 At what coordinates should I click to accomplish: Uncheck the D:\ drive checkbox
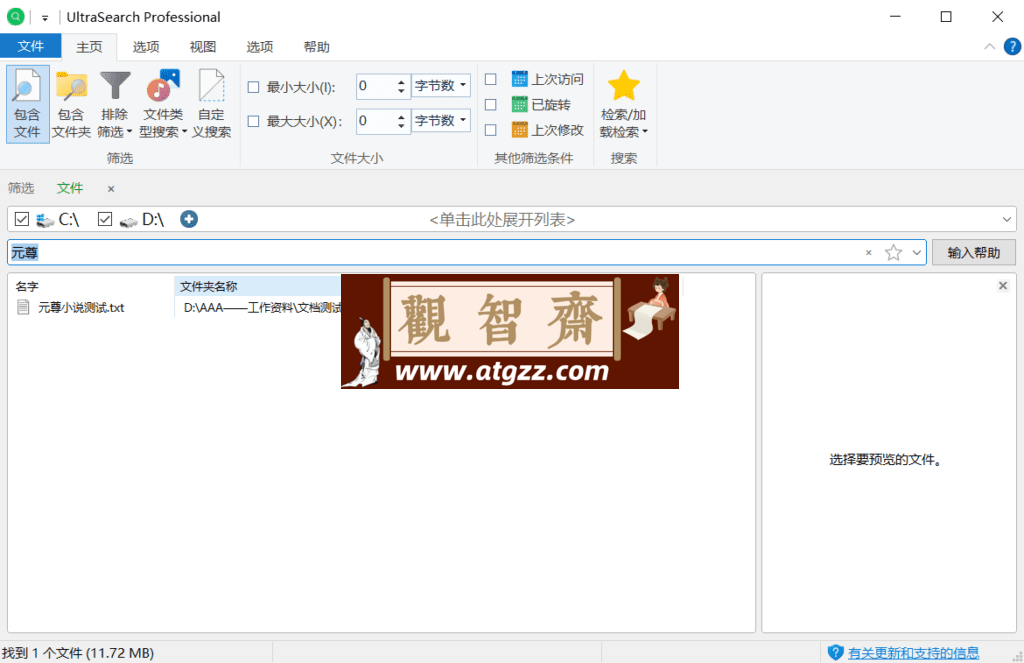click(x=104, y=219)
